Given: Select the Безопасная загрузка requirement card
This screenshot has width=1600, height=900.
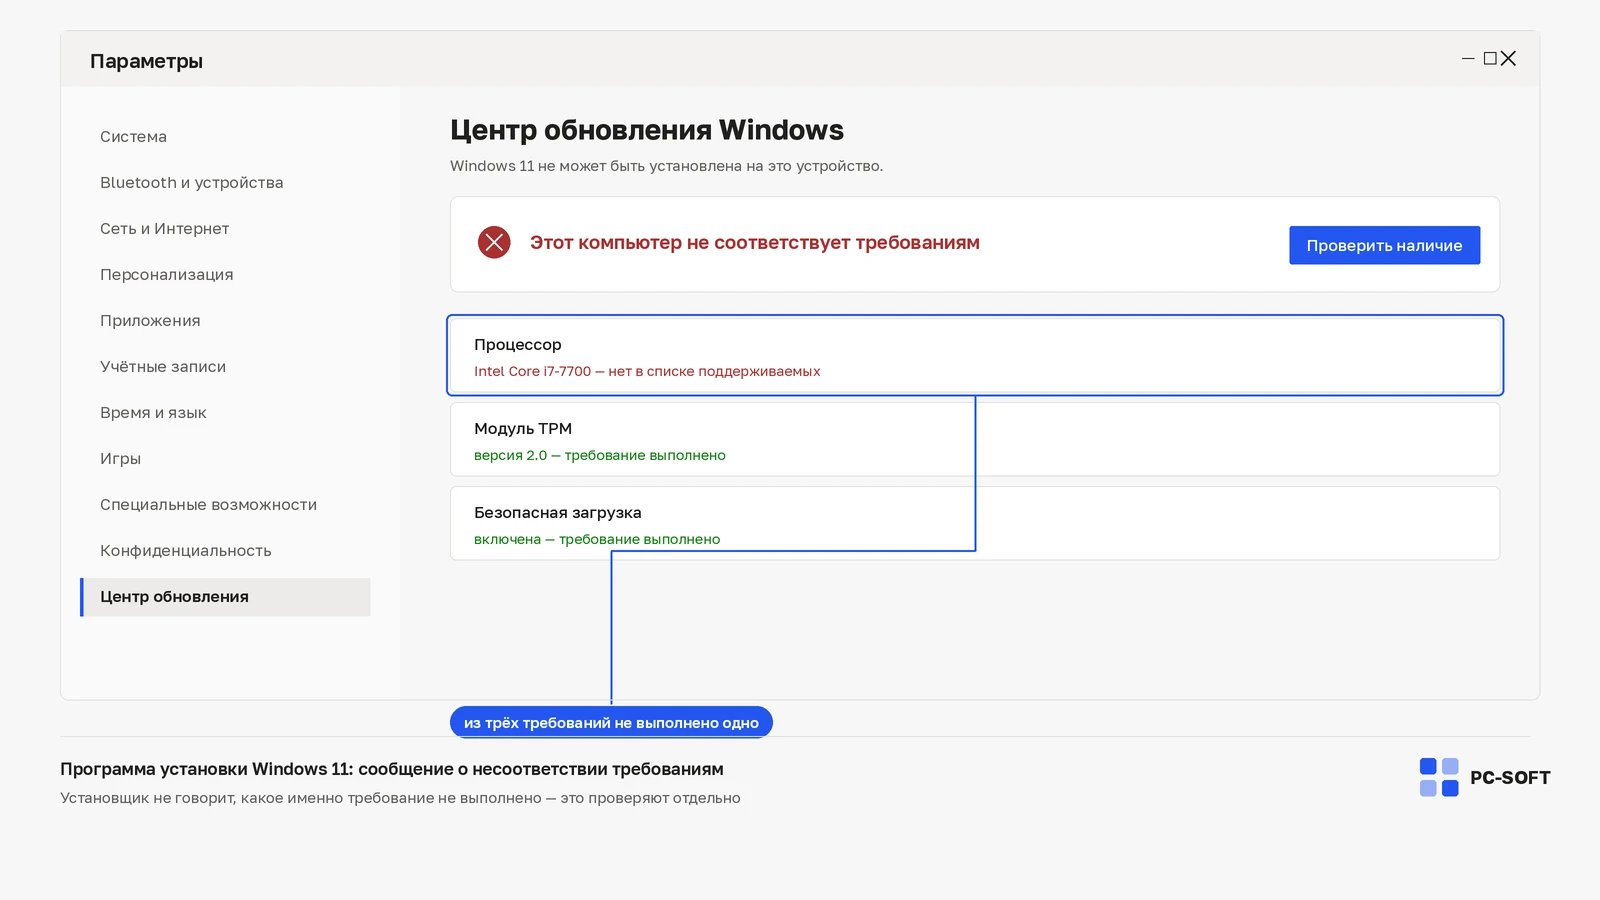Looking at the screenshot, I should [975, 523].
